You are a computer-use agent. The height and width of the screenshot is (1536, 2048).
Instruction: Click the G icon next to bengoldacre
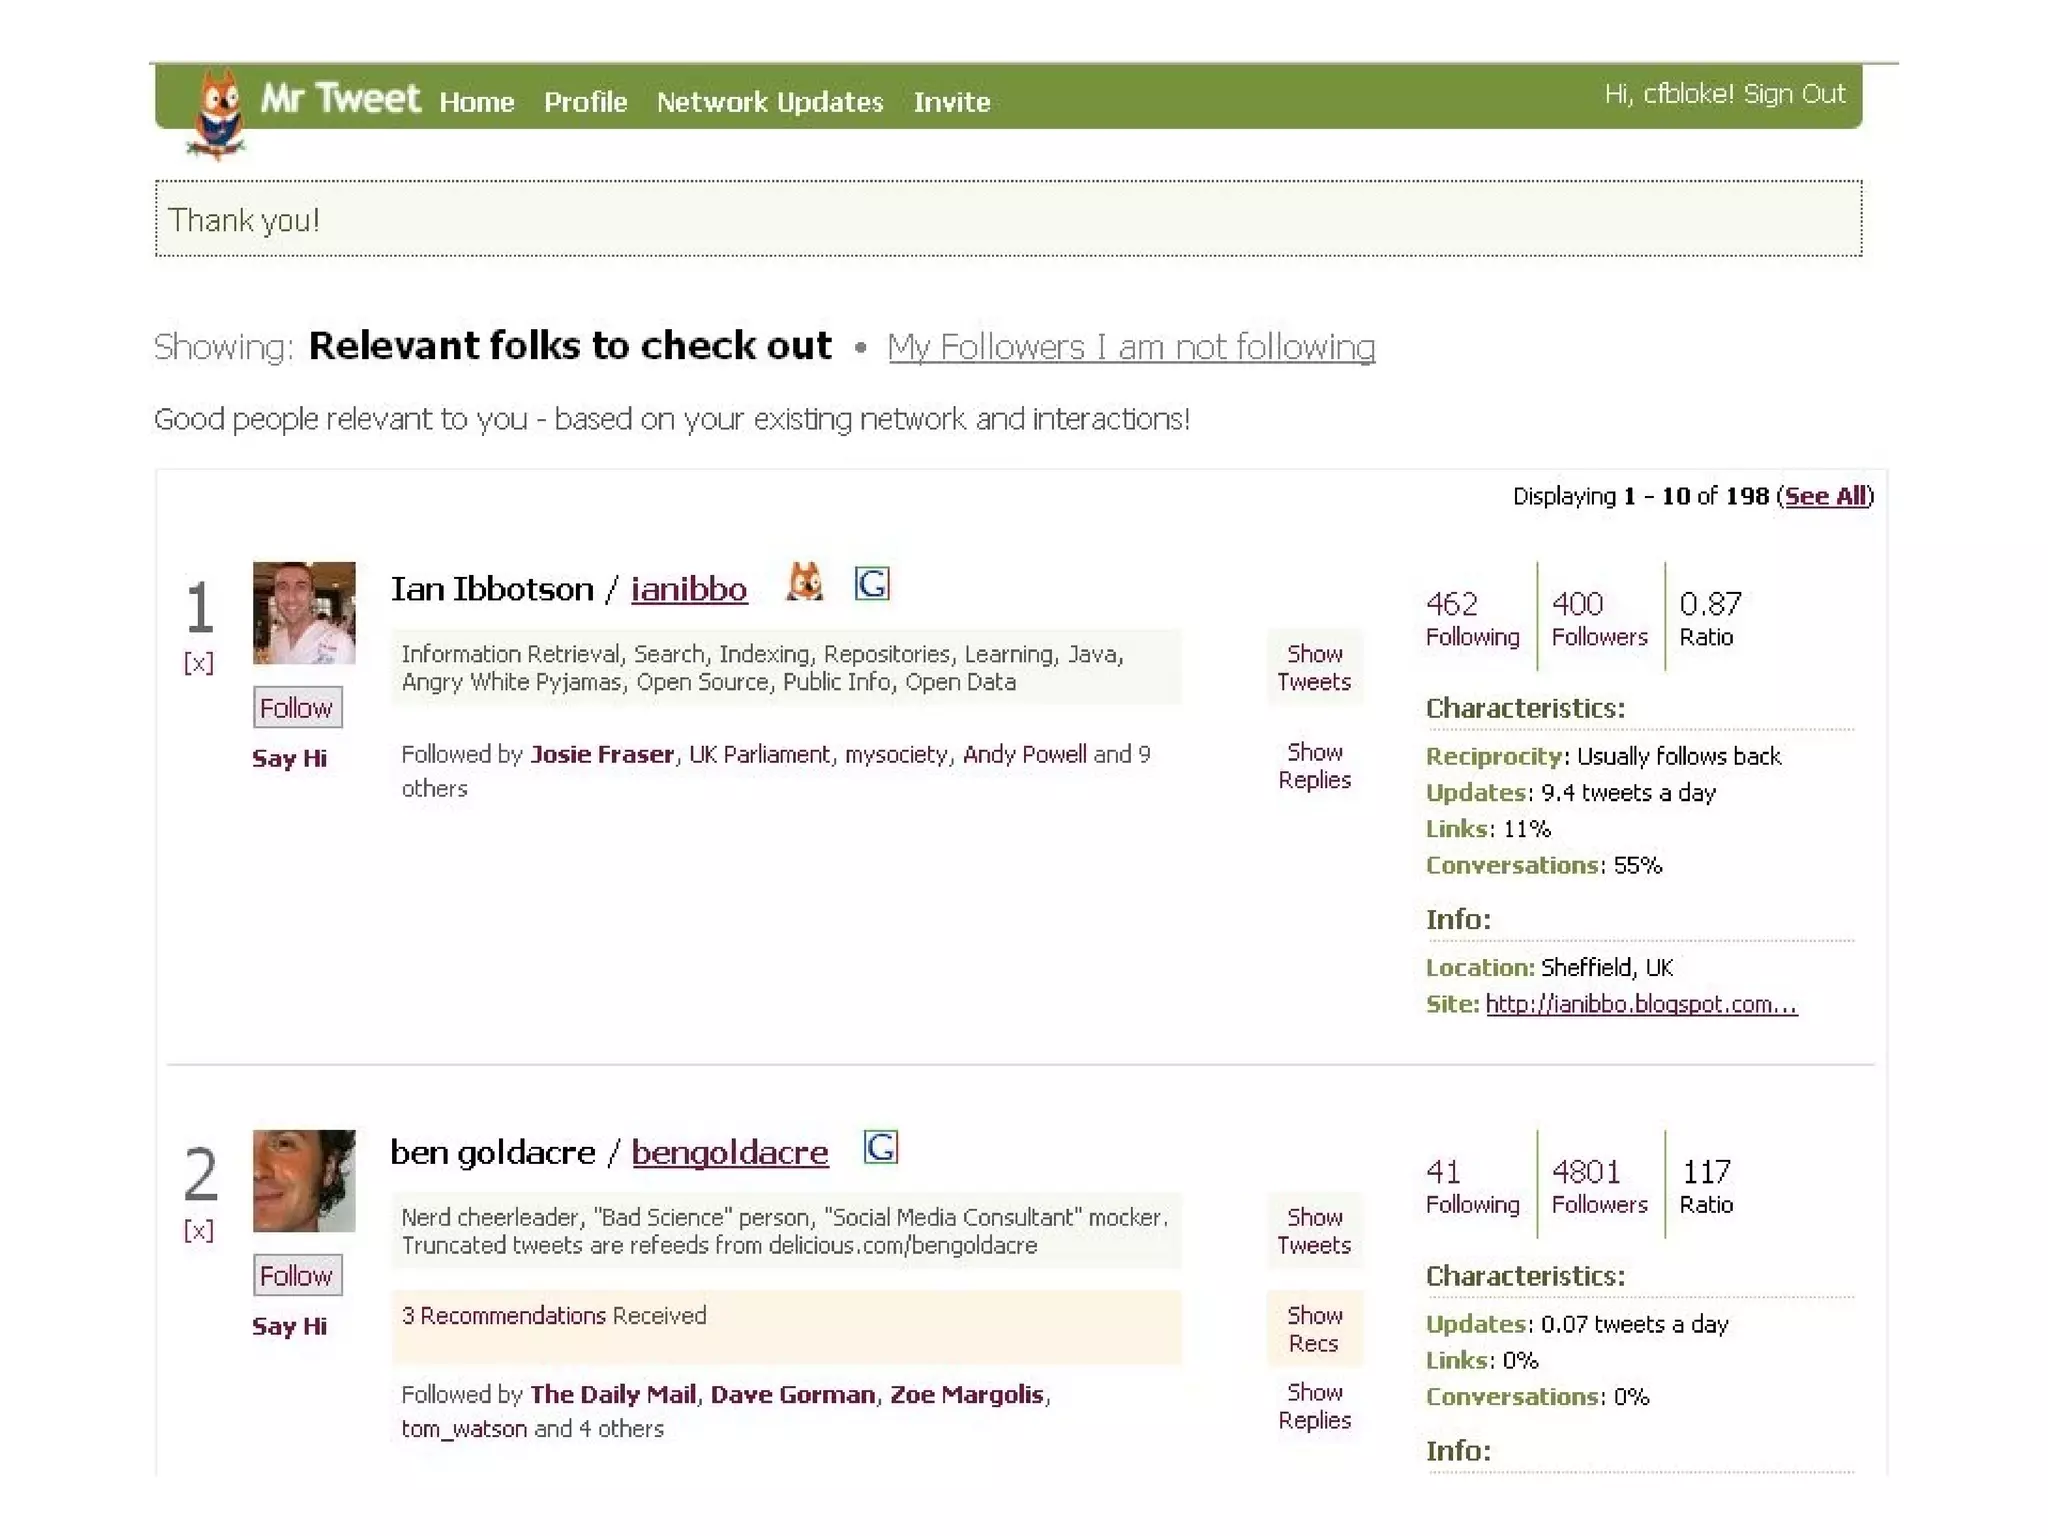point(880,1147)
